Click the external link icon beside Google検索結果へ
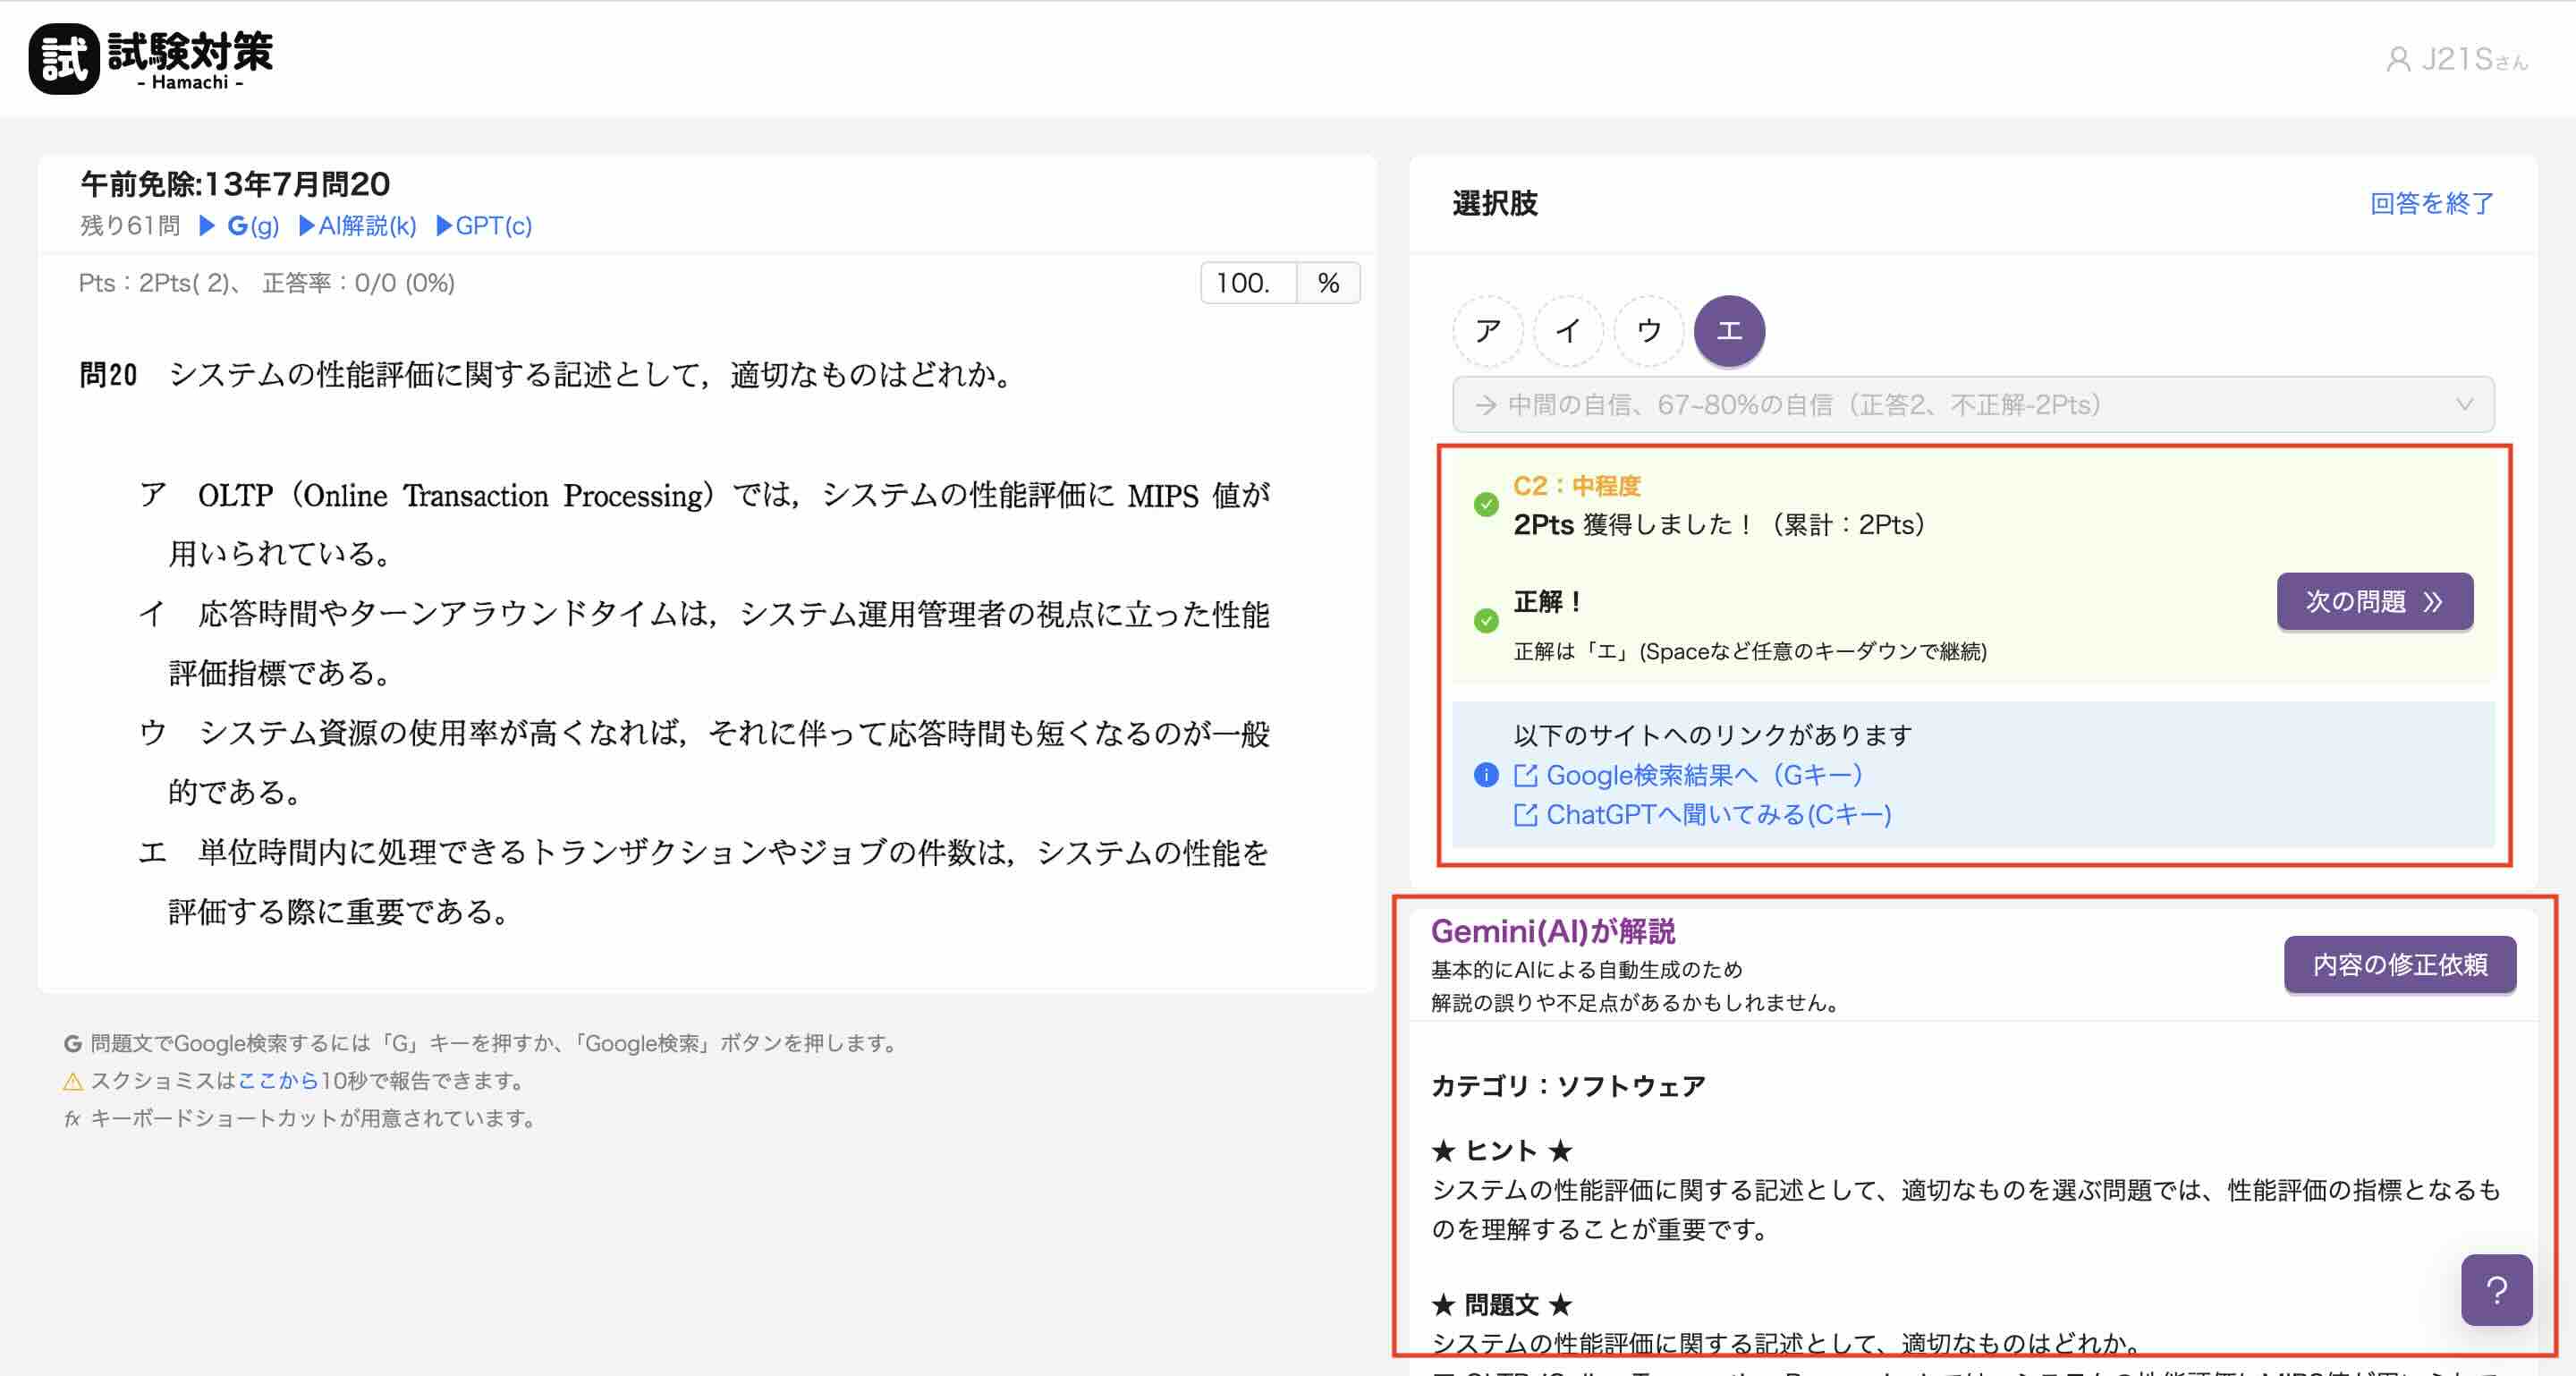Image resolution: width=2576 pixels, height=1376 pixels. [1525, 775]
